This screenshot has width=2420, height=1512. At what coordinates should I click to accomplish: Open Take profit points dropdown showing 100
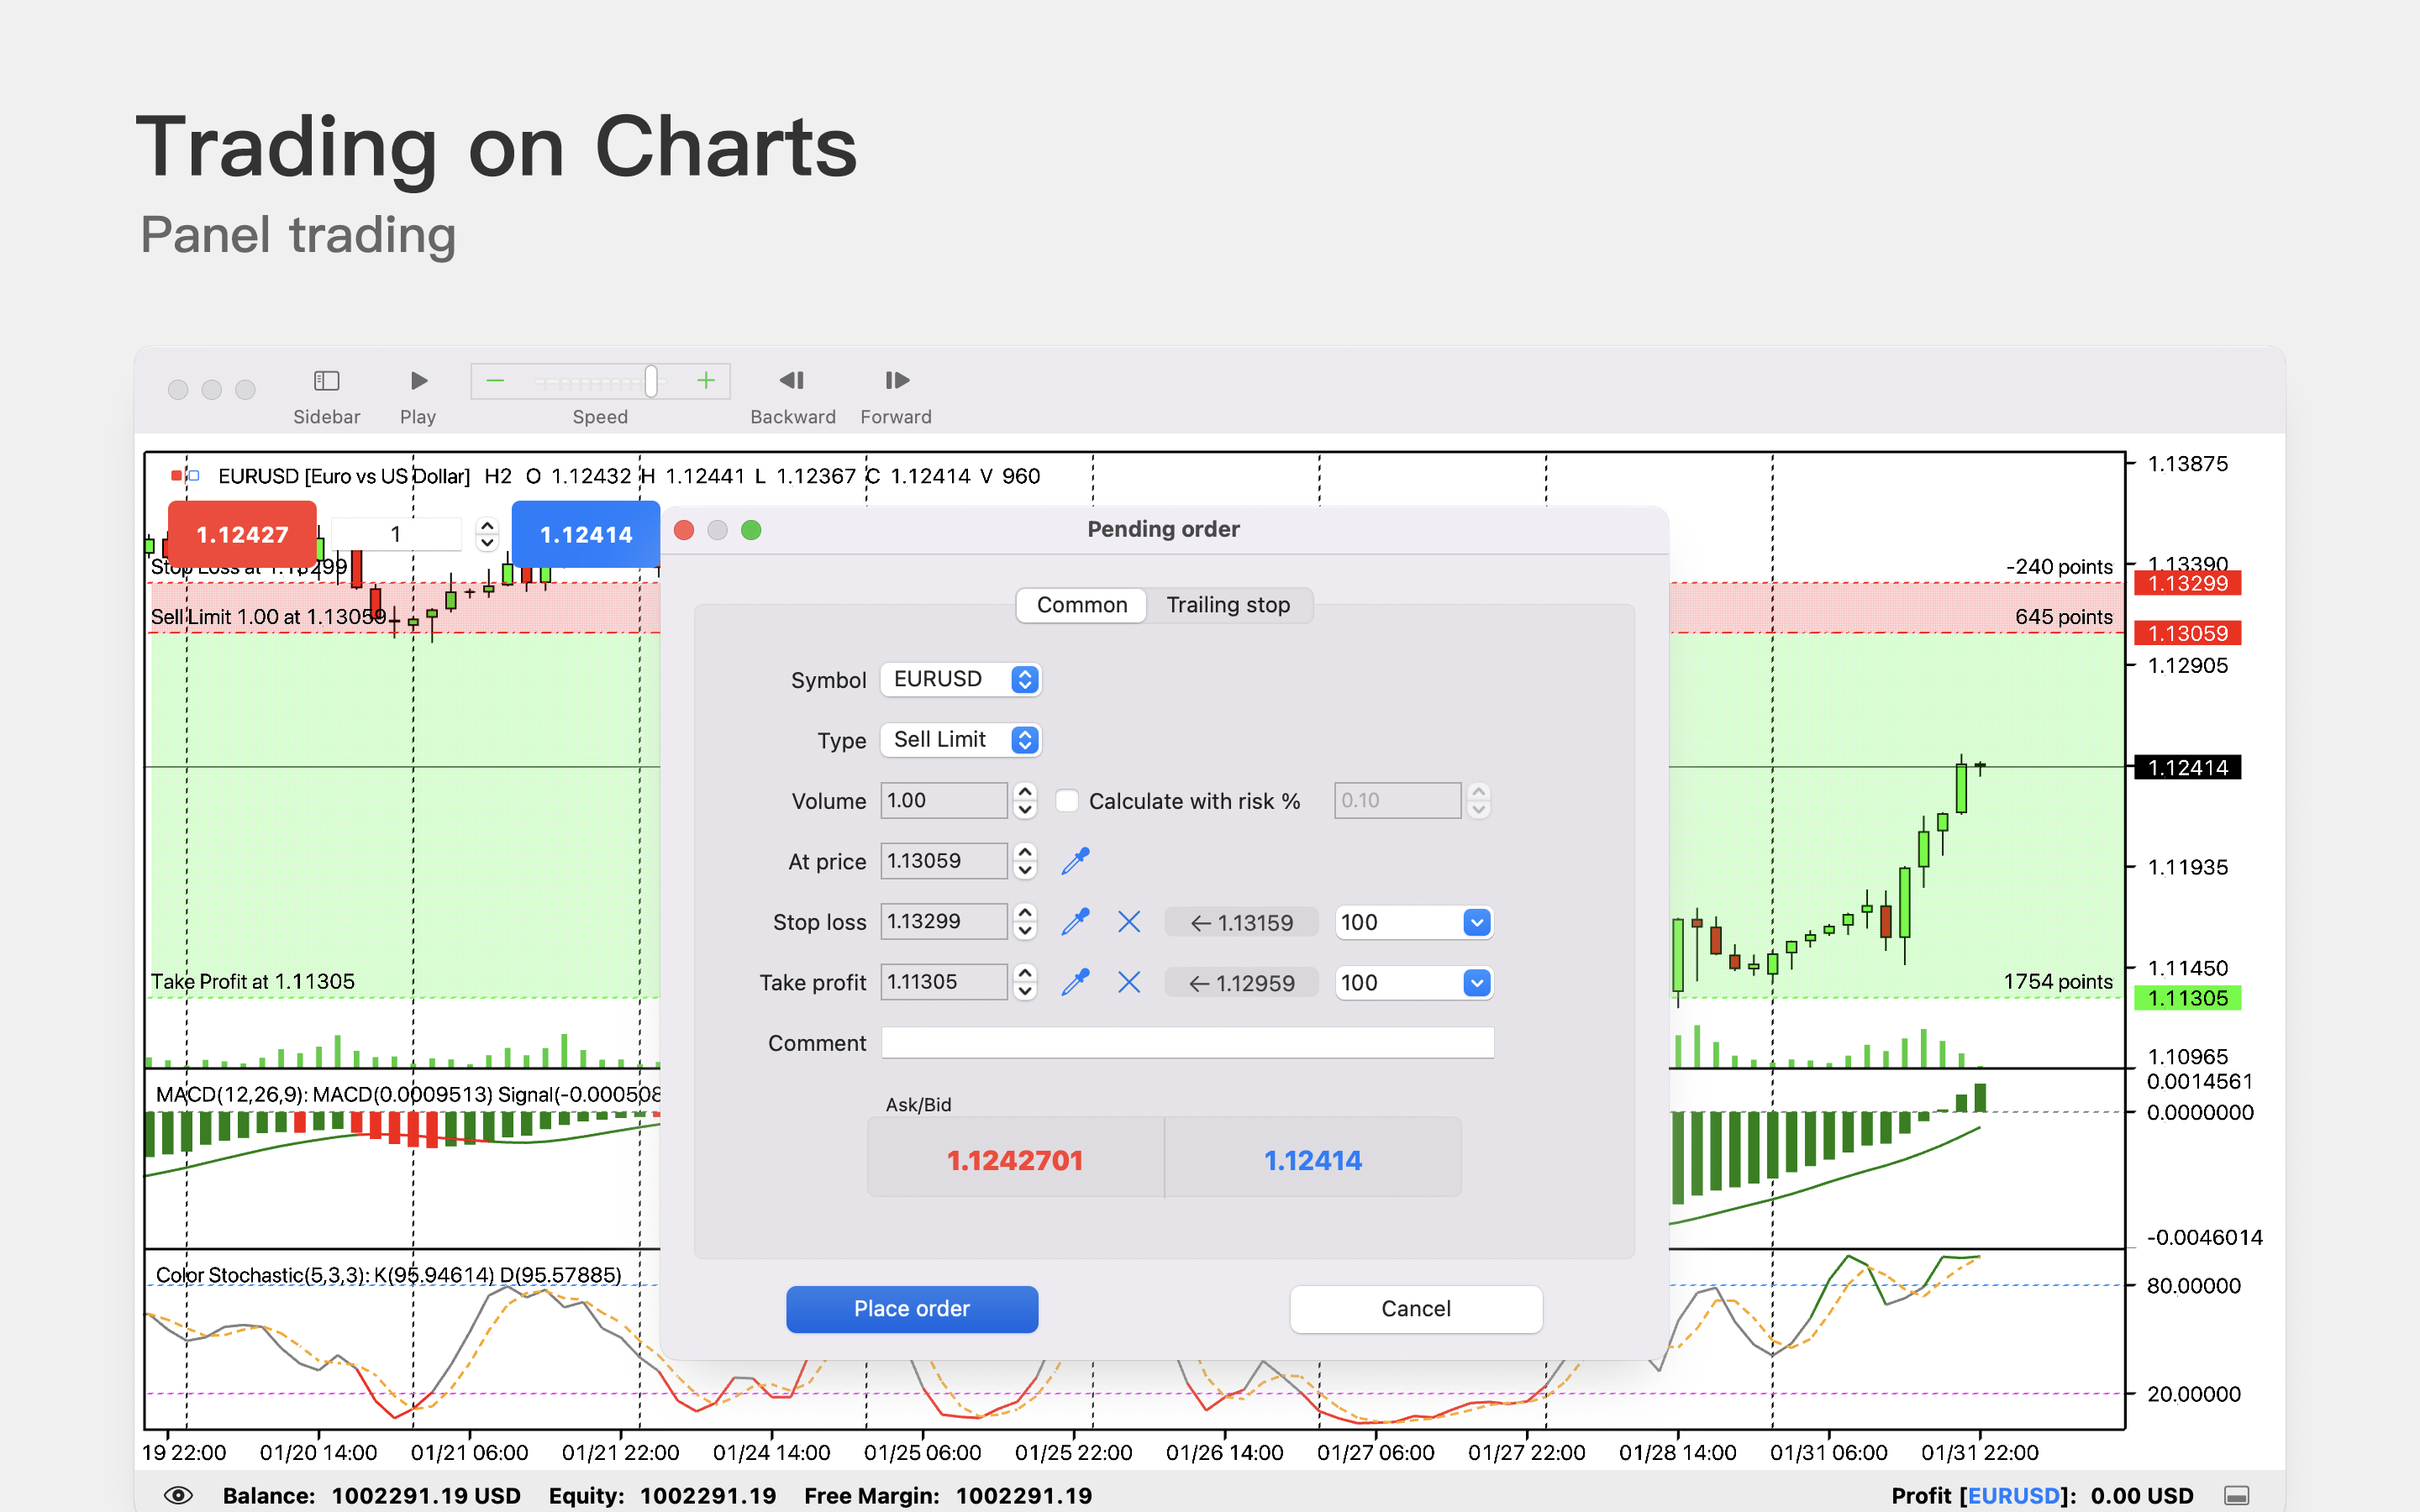(x=1414, y=983)
